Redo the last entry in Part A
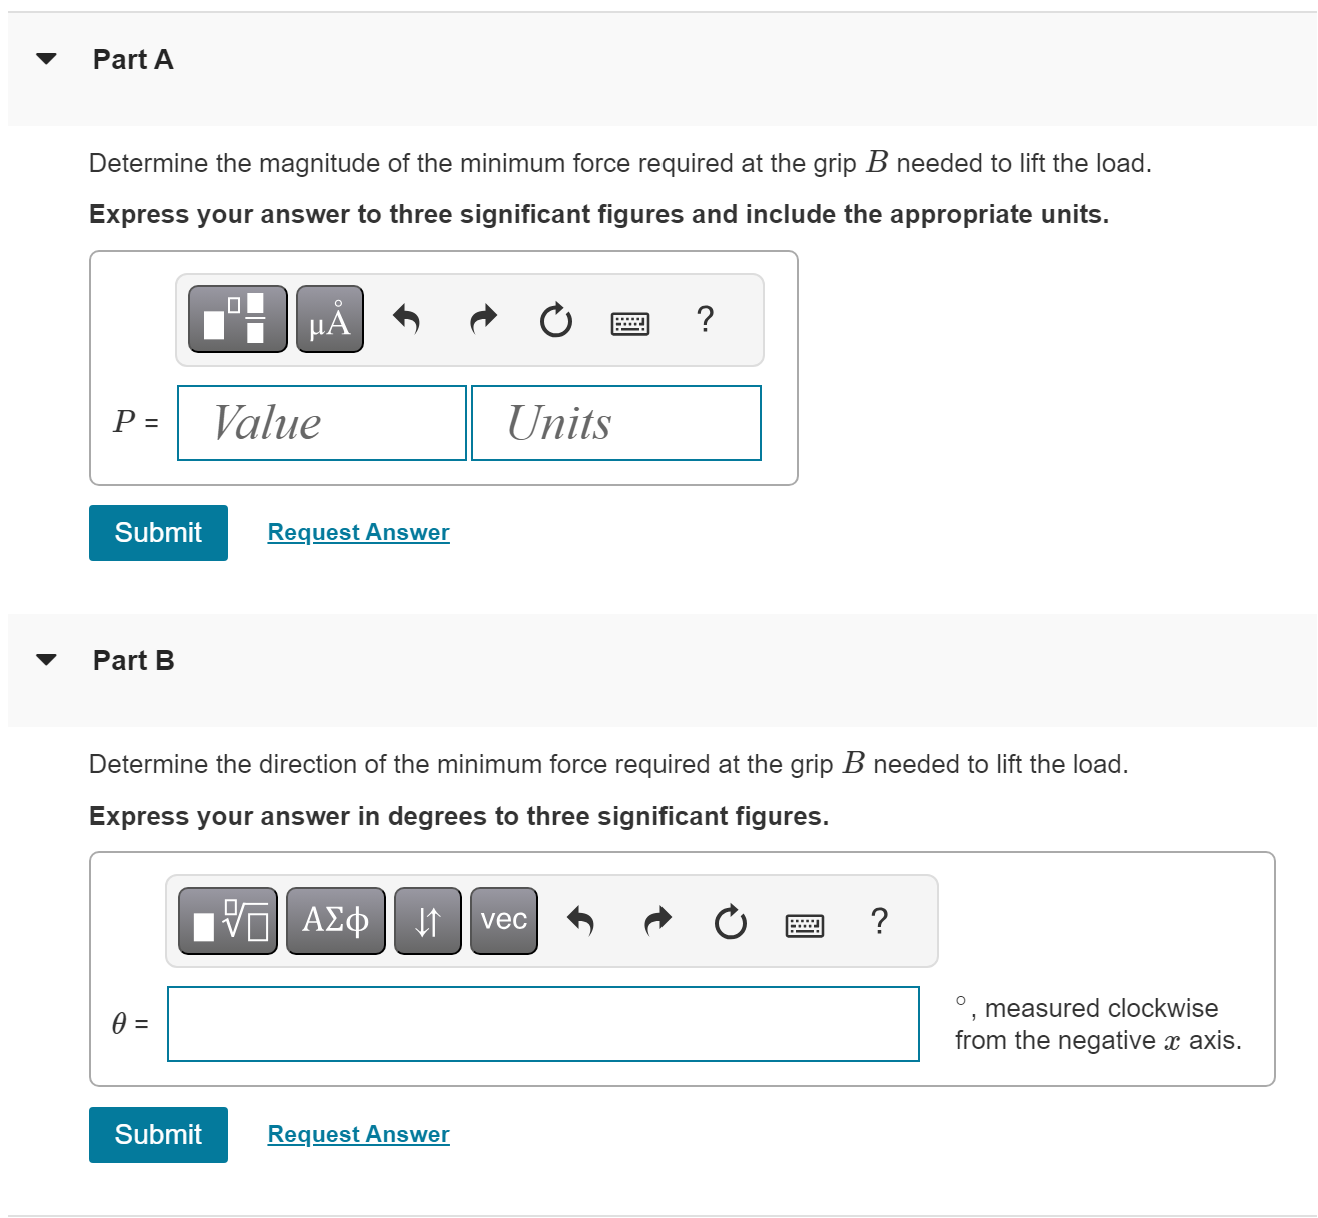 click(481, 318)
